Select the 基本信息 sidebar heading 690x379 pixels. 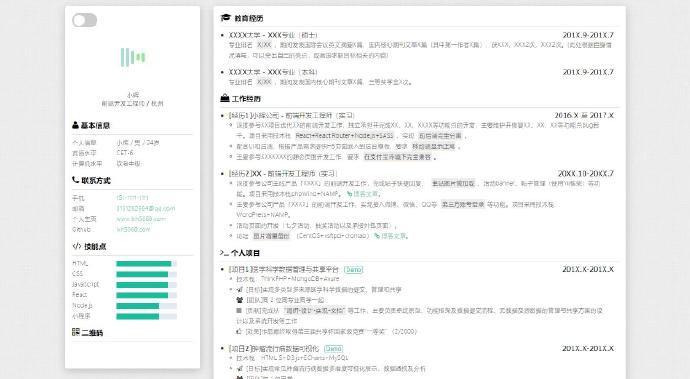[95, 125]
